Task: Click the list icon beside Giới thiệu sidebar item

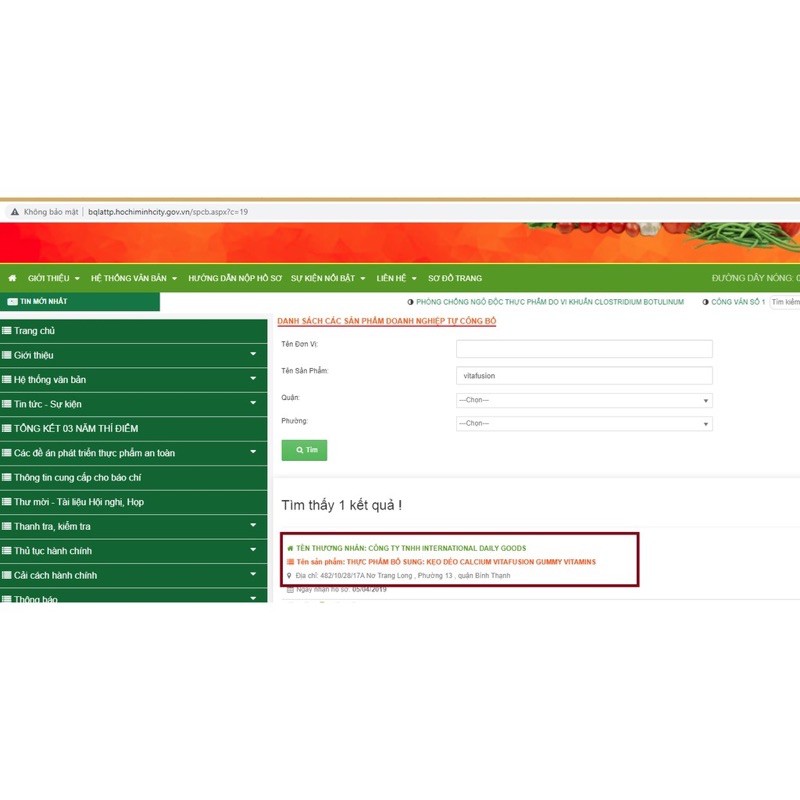Action: [7, 355]
